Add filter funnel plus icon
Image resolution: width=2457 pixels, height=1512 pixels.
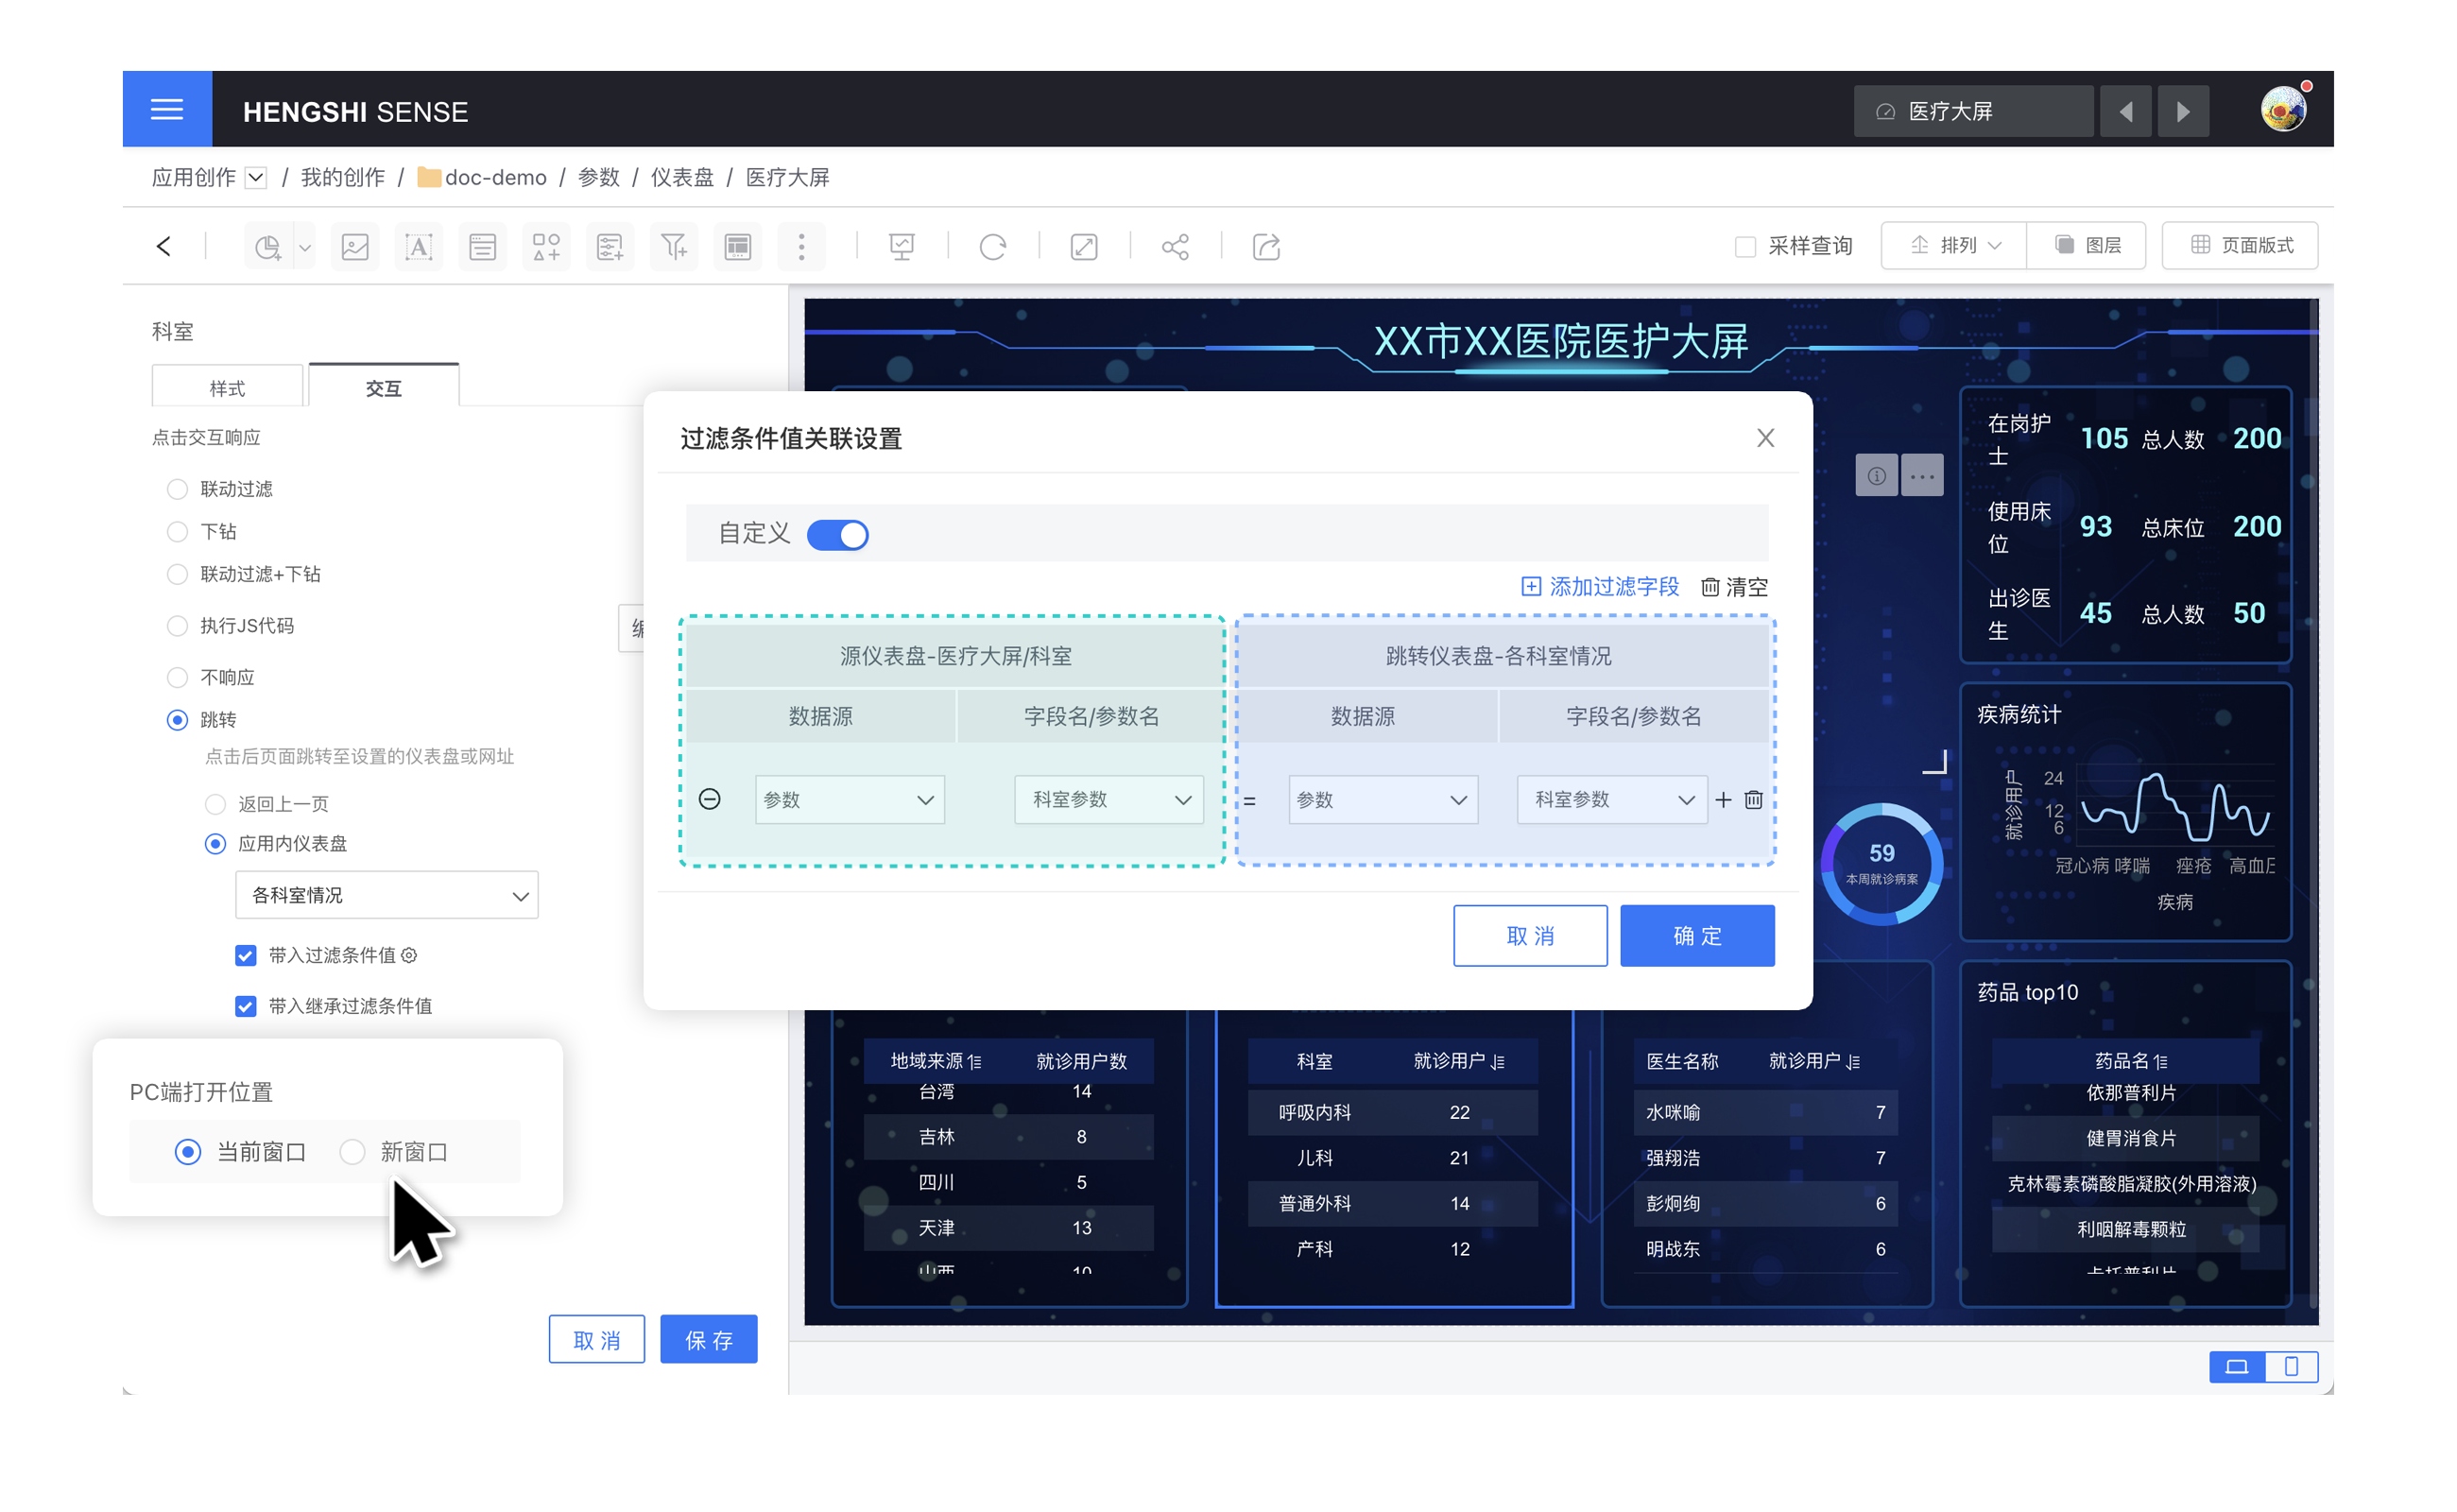[674, 246]
